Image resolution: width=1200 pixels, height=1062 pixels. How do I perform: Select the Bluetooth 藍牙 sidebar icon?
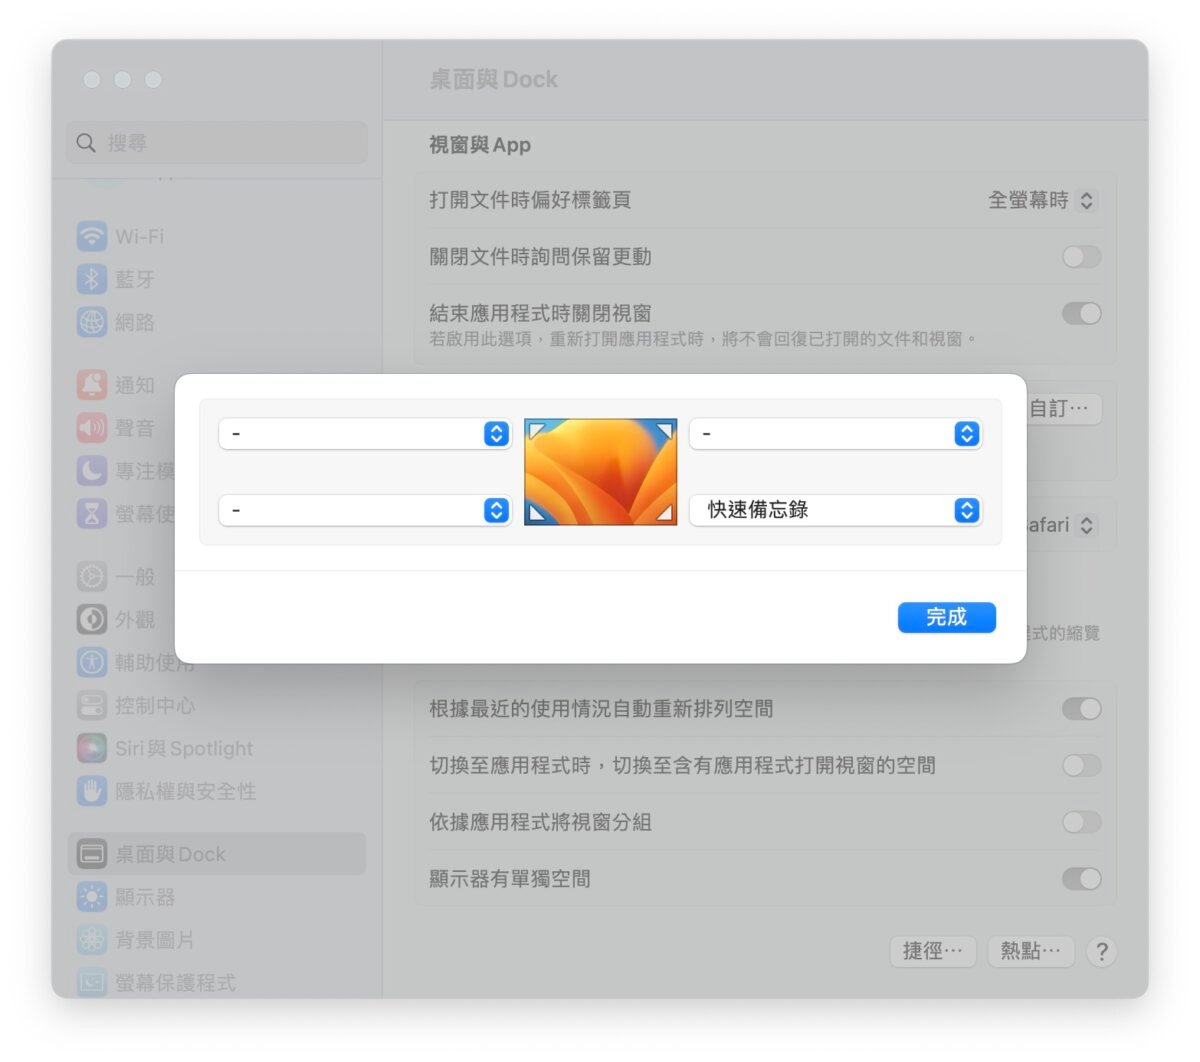coord(92,280)
